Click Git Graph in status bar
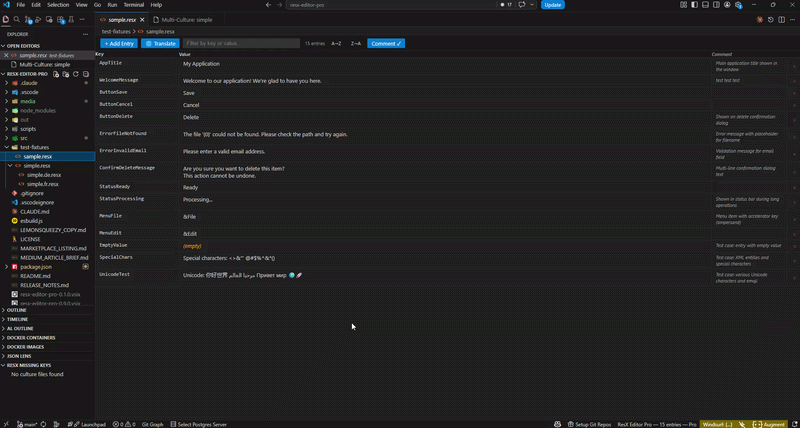The image size is (800, 428). pos(153,424)
